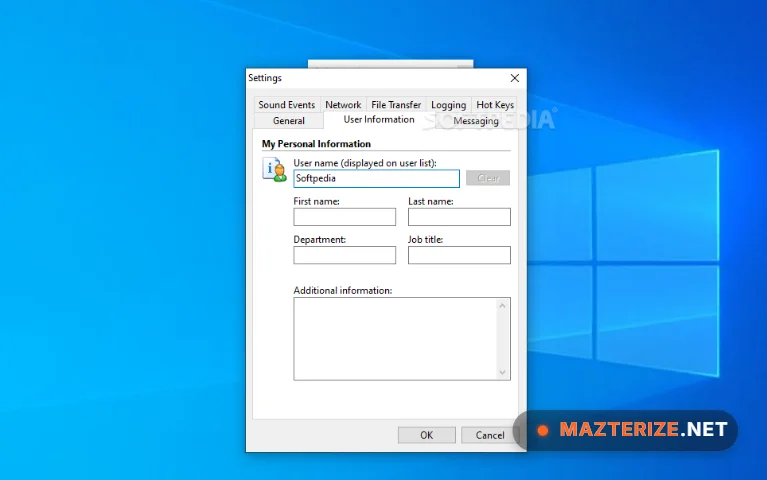The height and width of the screenshot is (480, 767).
Task: Click the text area scrollbar up arrow
Action: point(502,306)
